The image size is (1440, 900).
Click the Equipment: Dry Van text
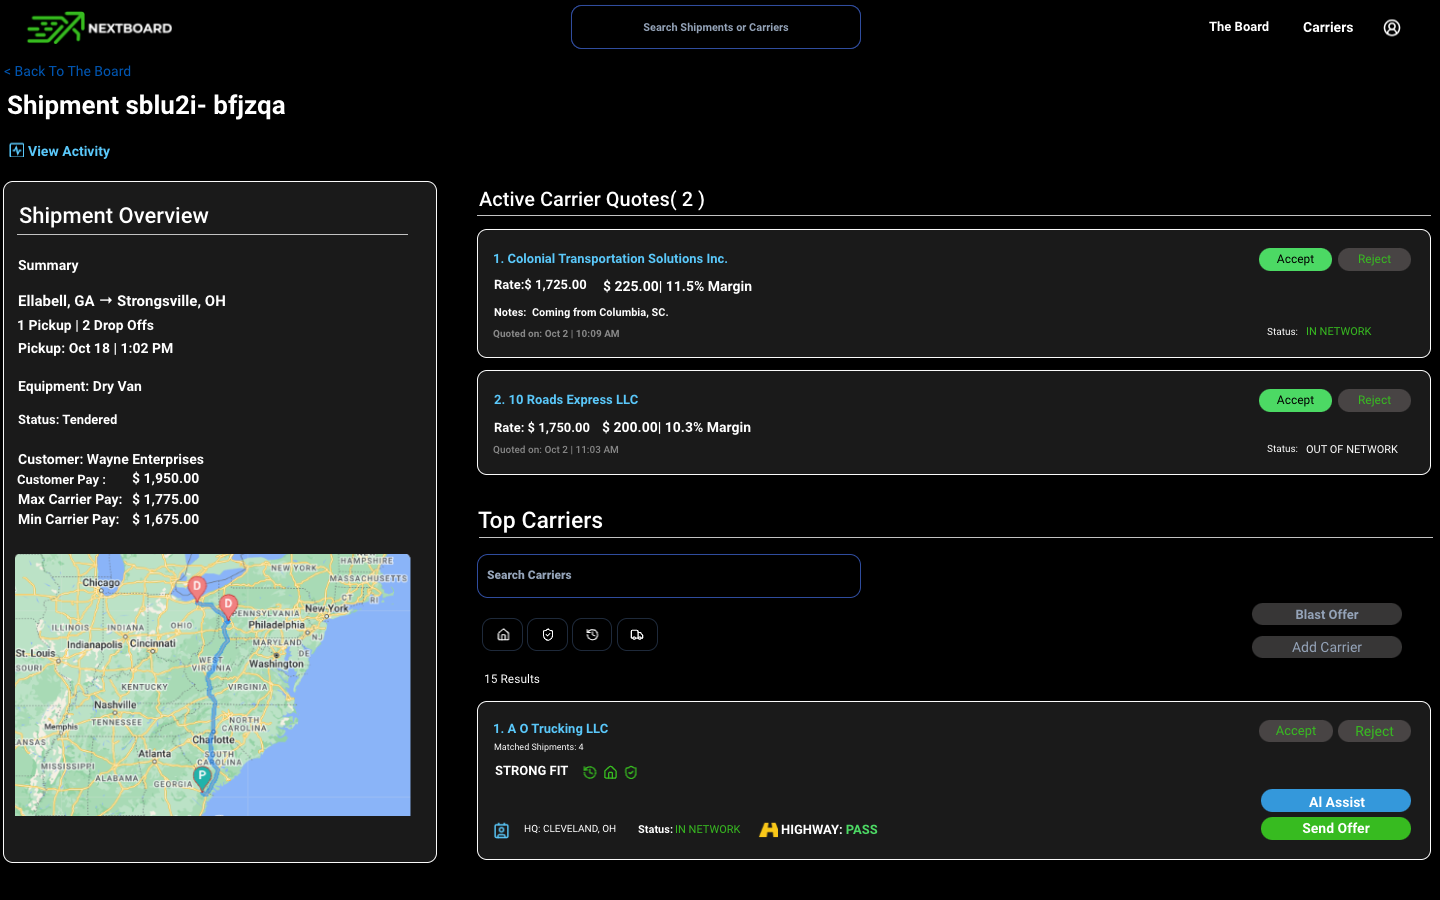(80, 386)
